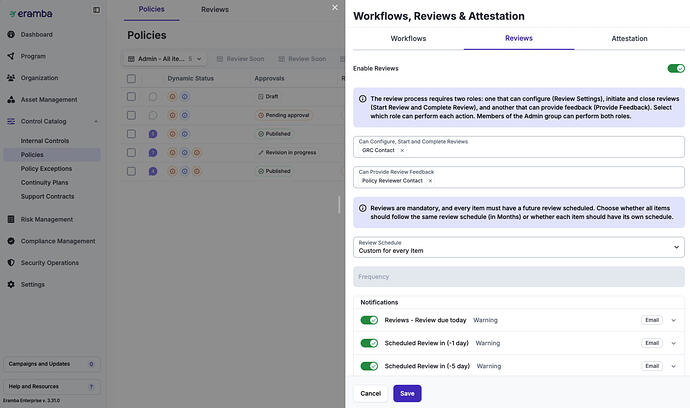Check the Pending approval row checkbox
Screen dimensions: 690x408
(131, 115)
